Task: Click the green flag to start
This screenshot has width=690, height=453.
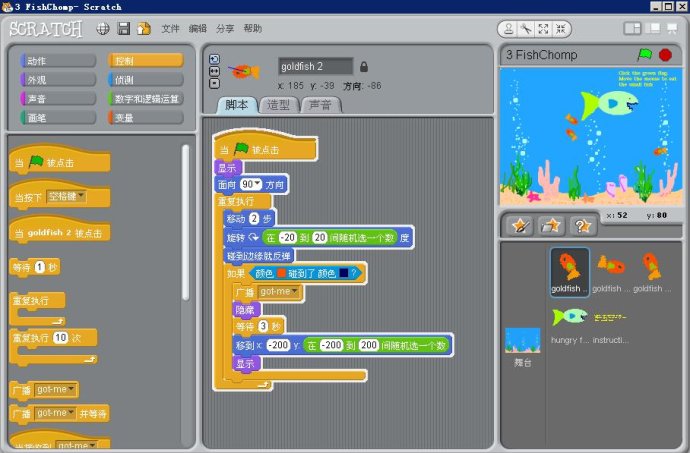Action: tap(644, 55)
